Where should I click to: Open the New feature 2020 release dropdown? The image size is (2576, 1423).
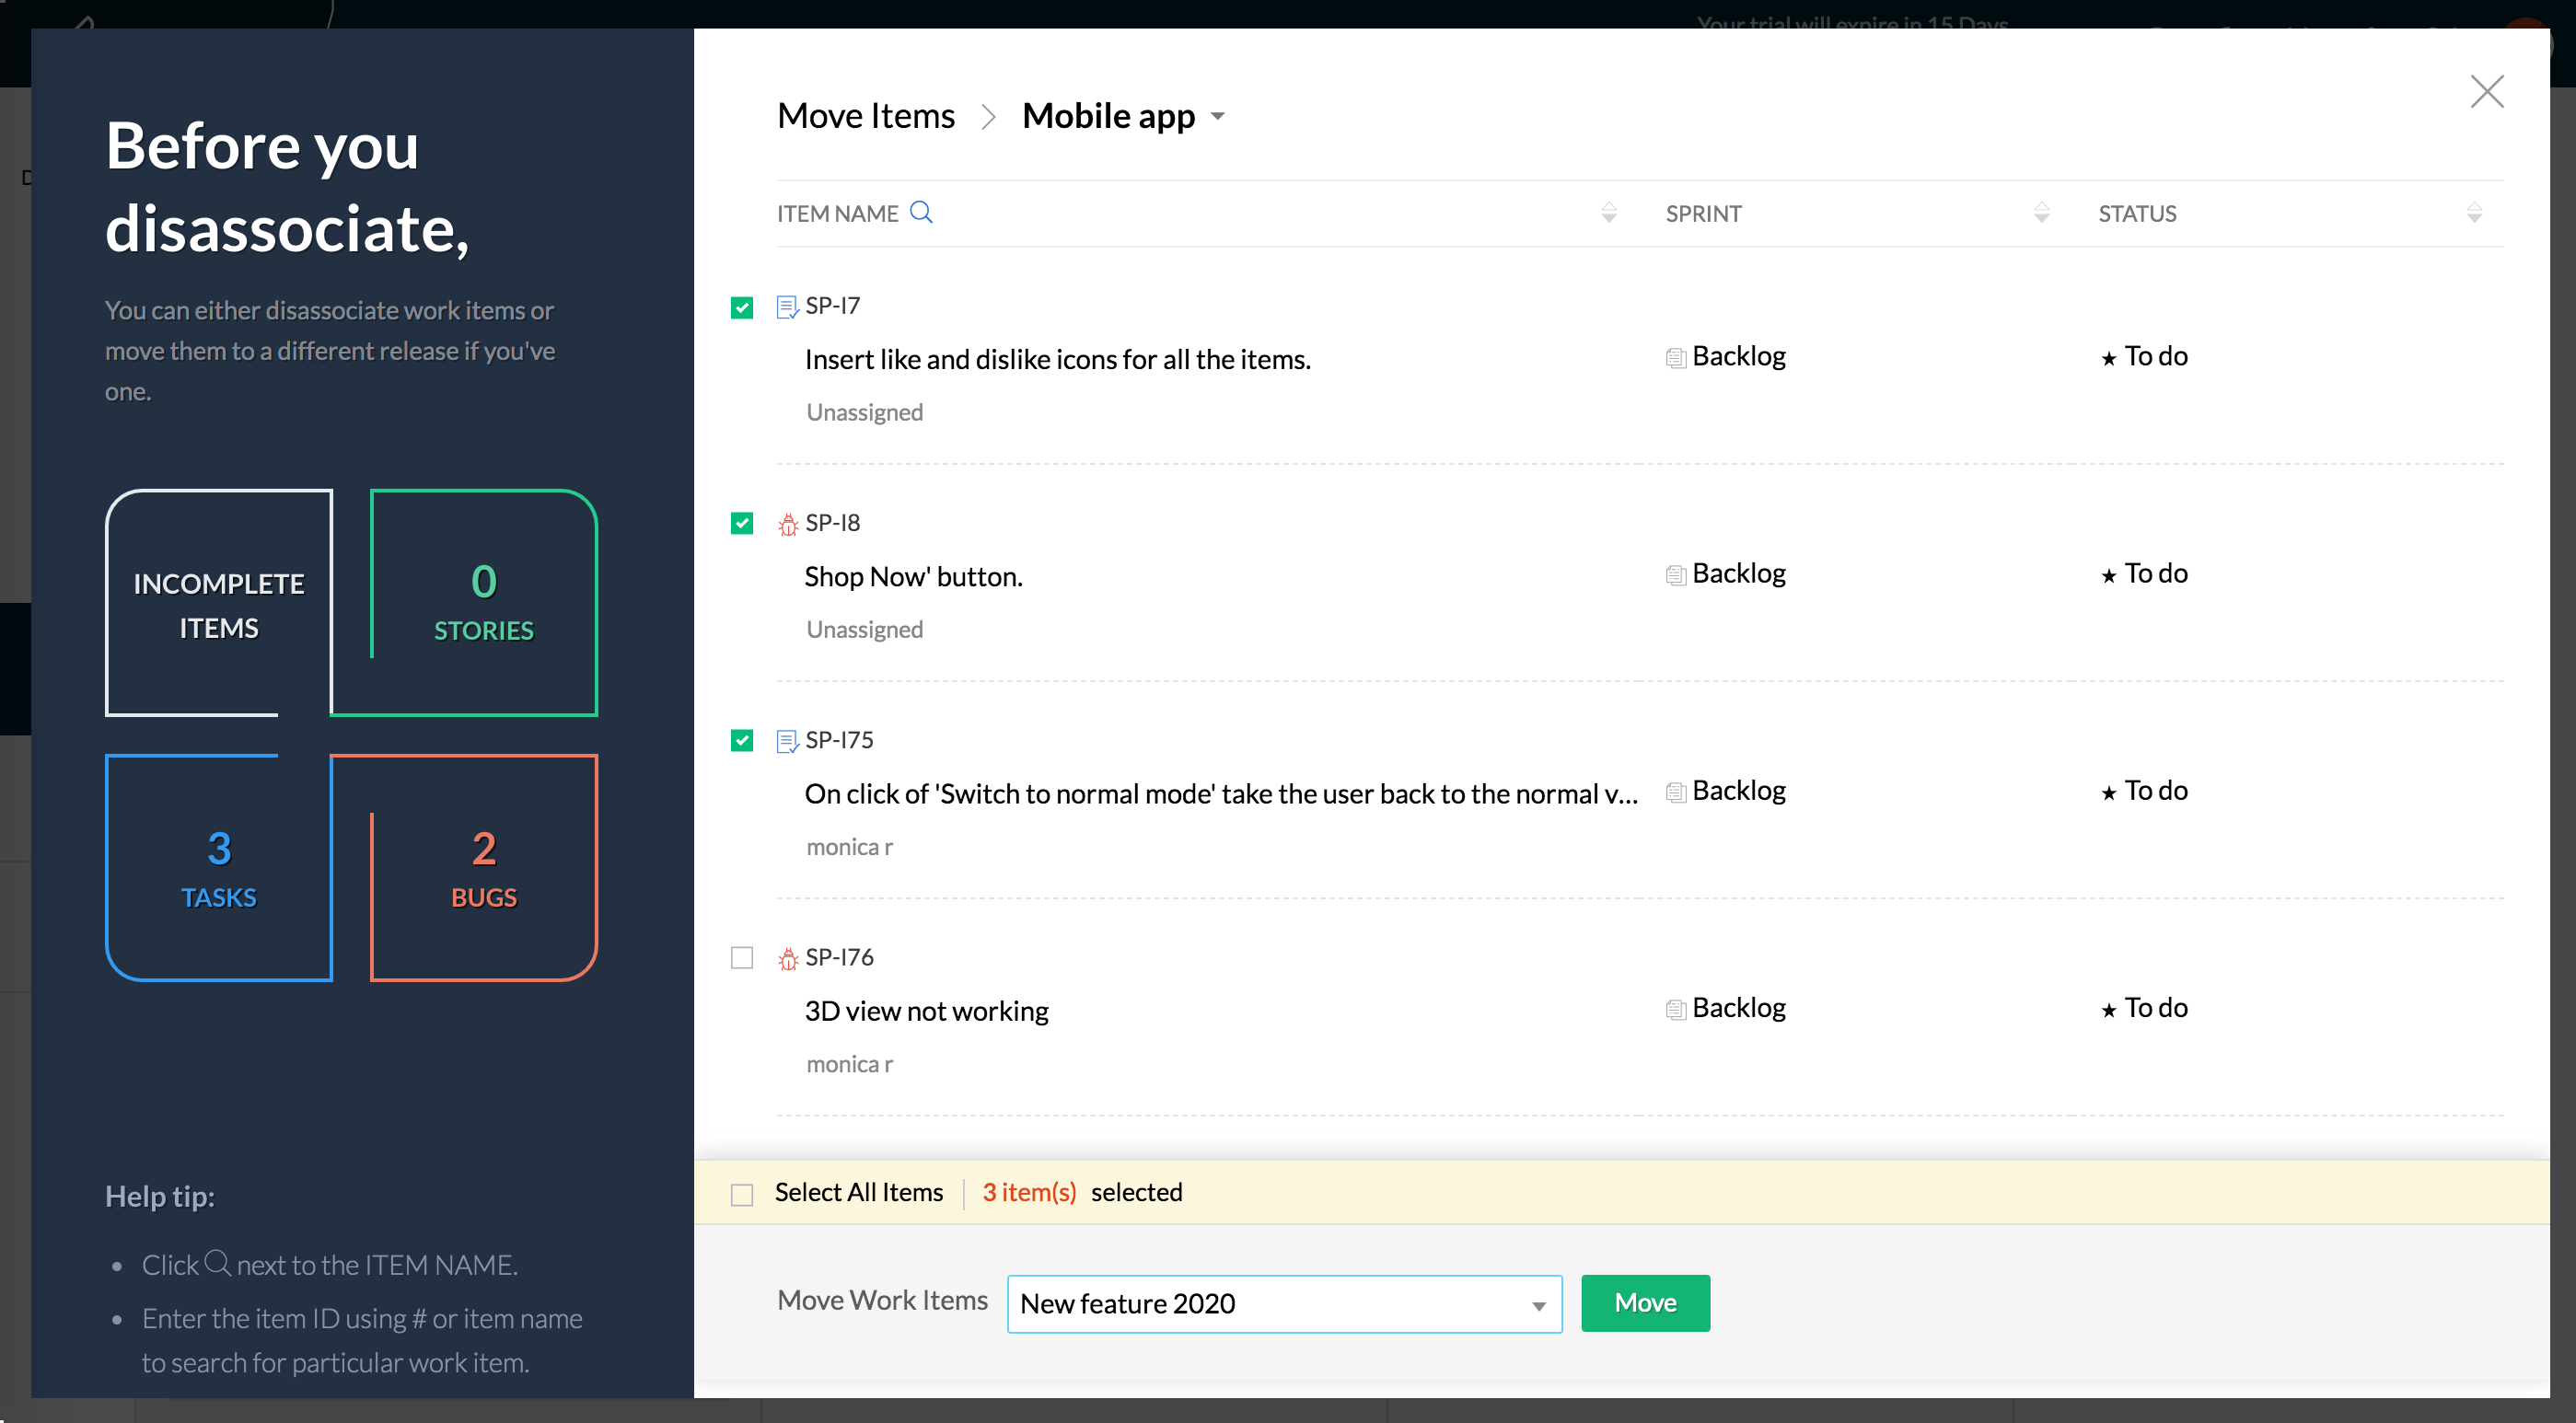point(1284,1303)
